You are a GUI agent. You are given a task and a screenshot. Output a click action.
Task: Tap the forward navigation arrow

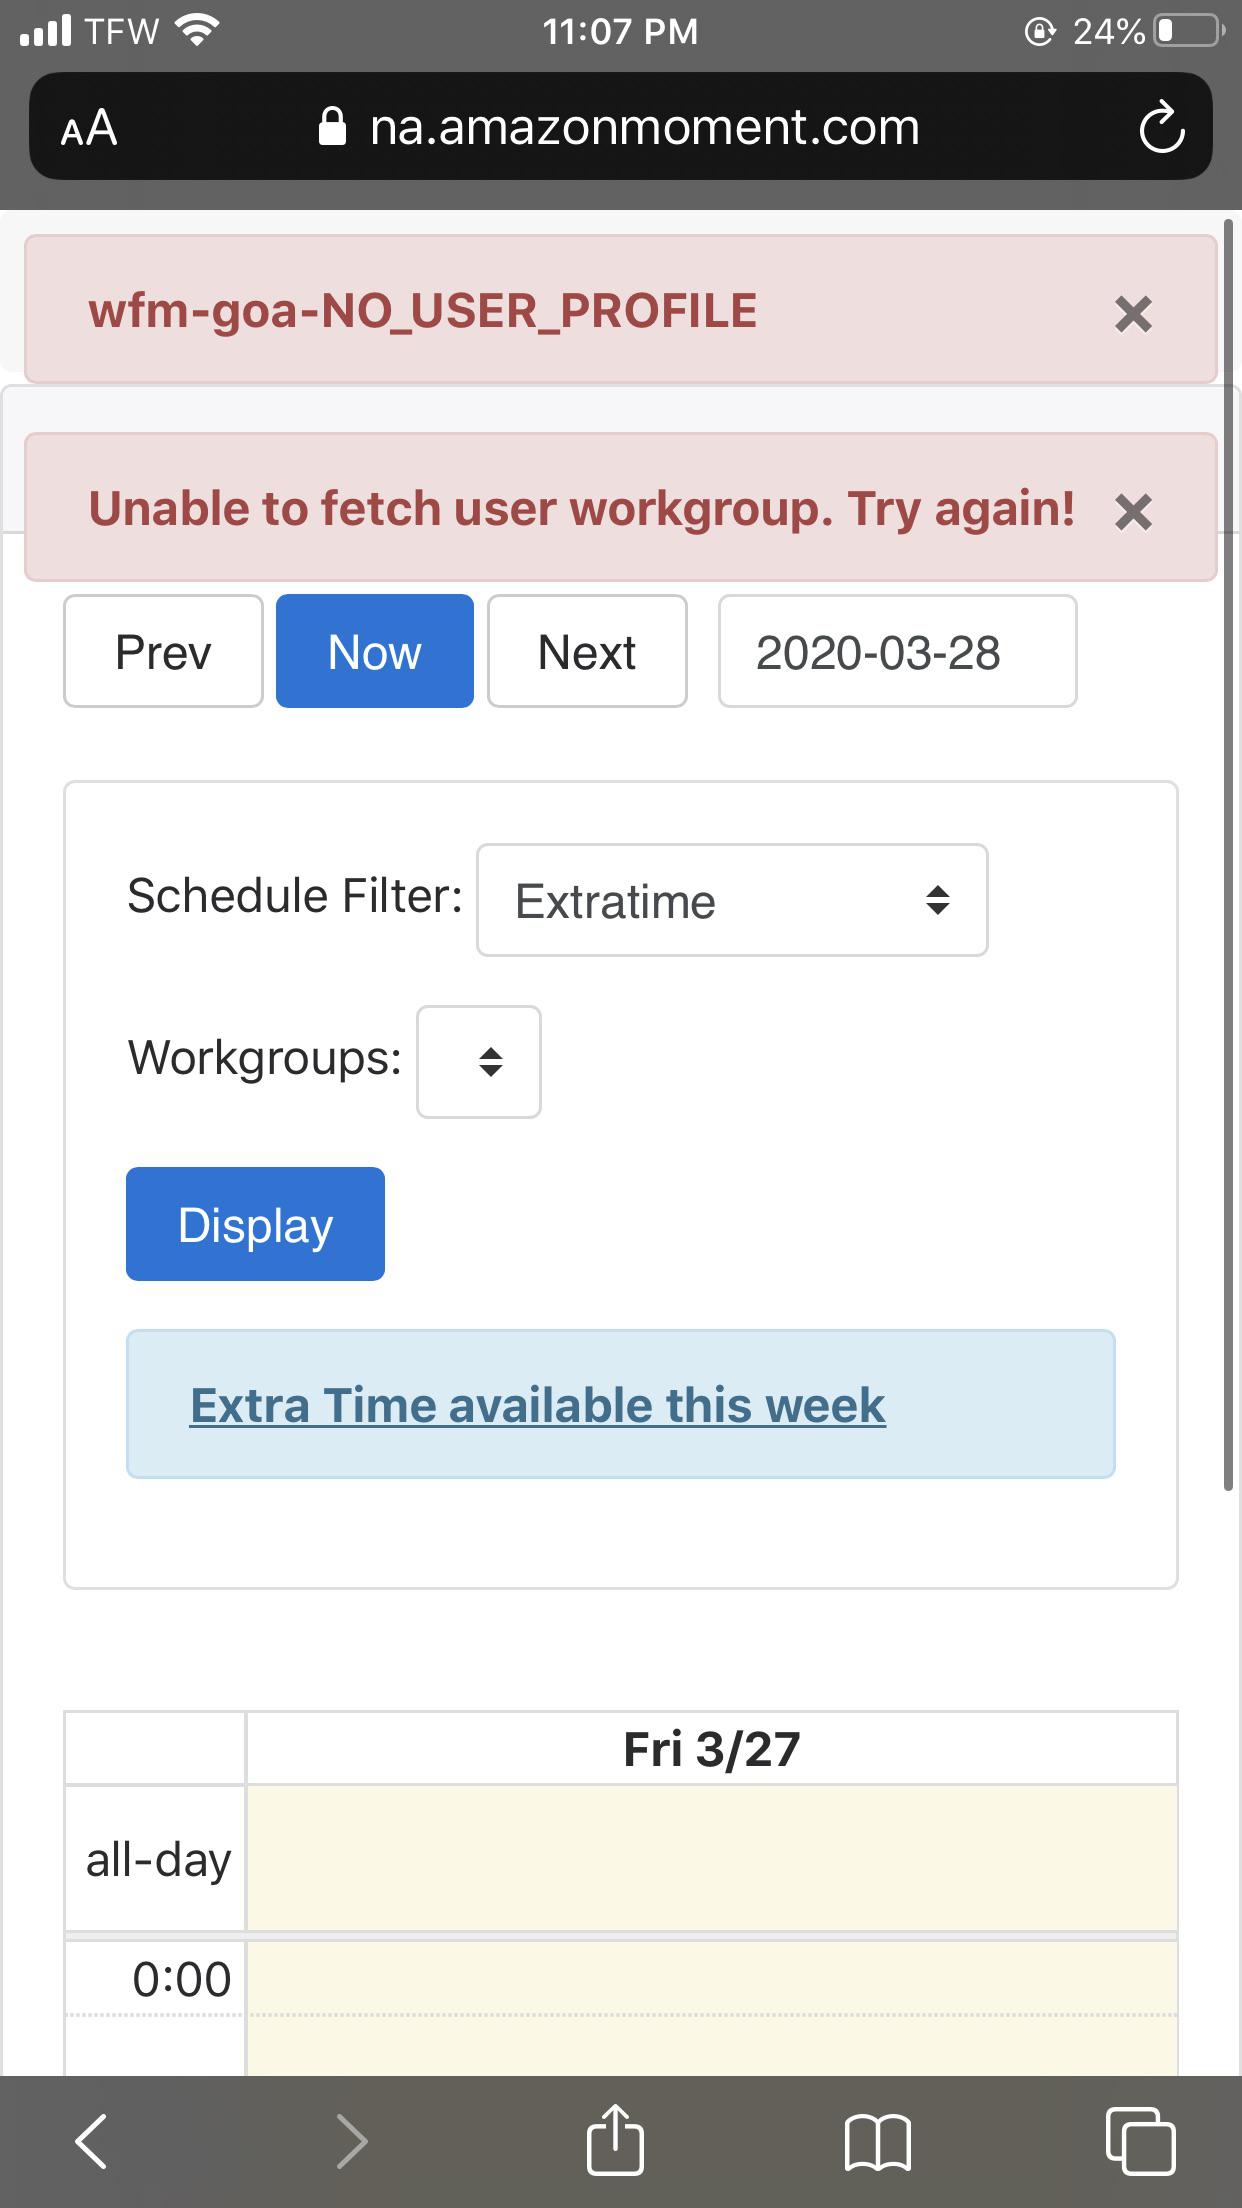(352, 2140)
